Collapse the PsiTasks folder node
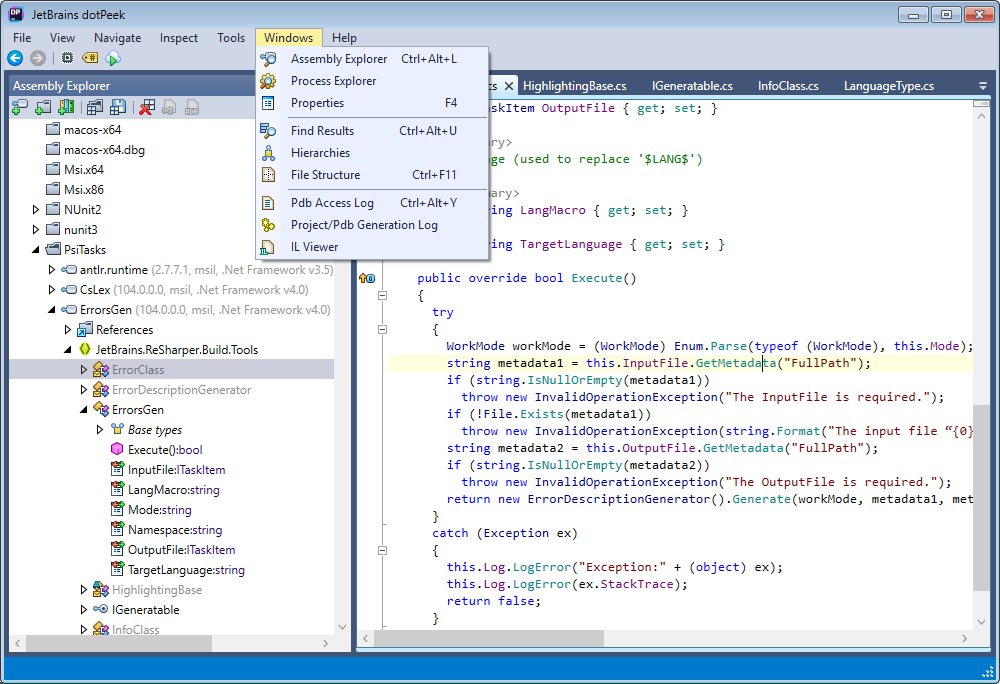The image size is (1000, 684). click(37, 250)
